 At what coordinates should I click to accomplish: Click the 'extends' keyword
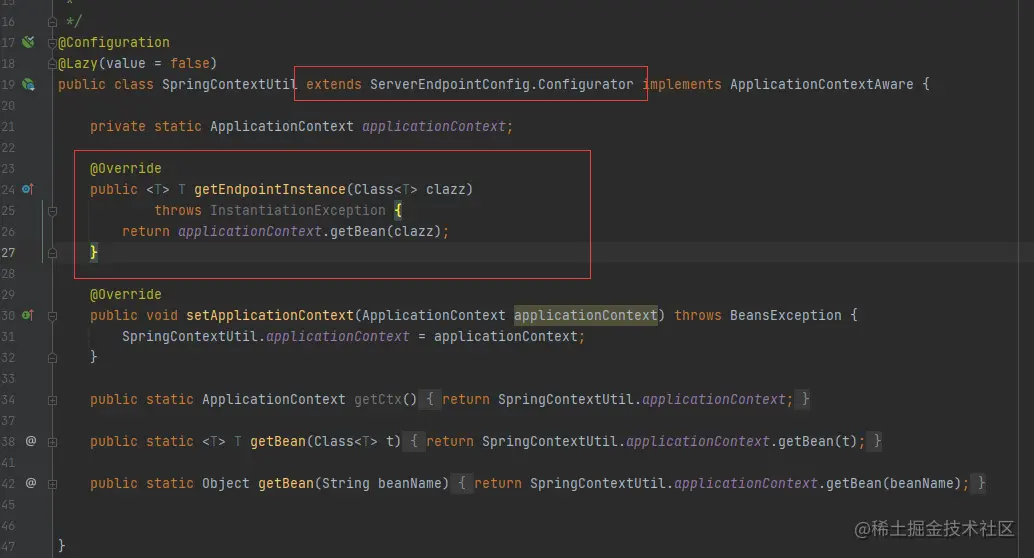334,84
